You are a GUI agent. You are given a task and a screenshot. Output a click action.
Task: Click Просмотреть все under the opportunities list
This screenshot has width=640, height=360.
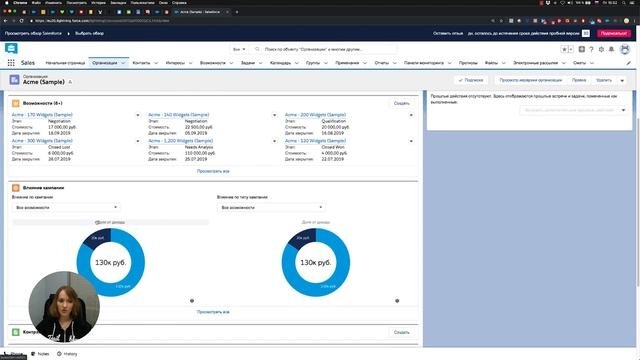(x=213, y=171)
